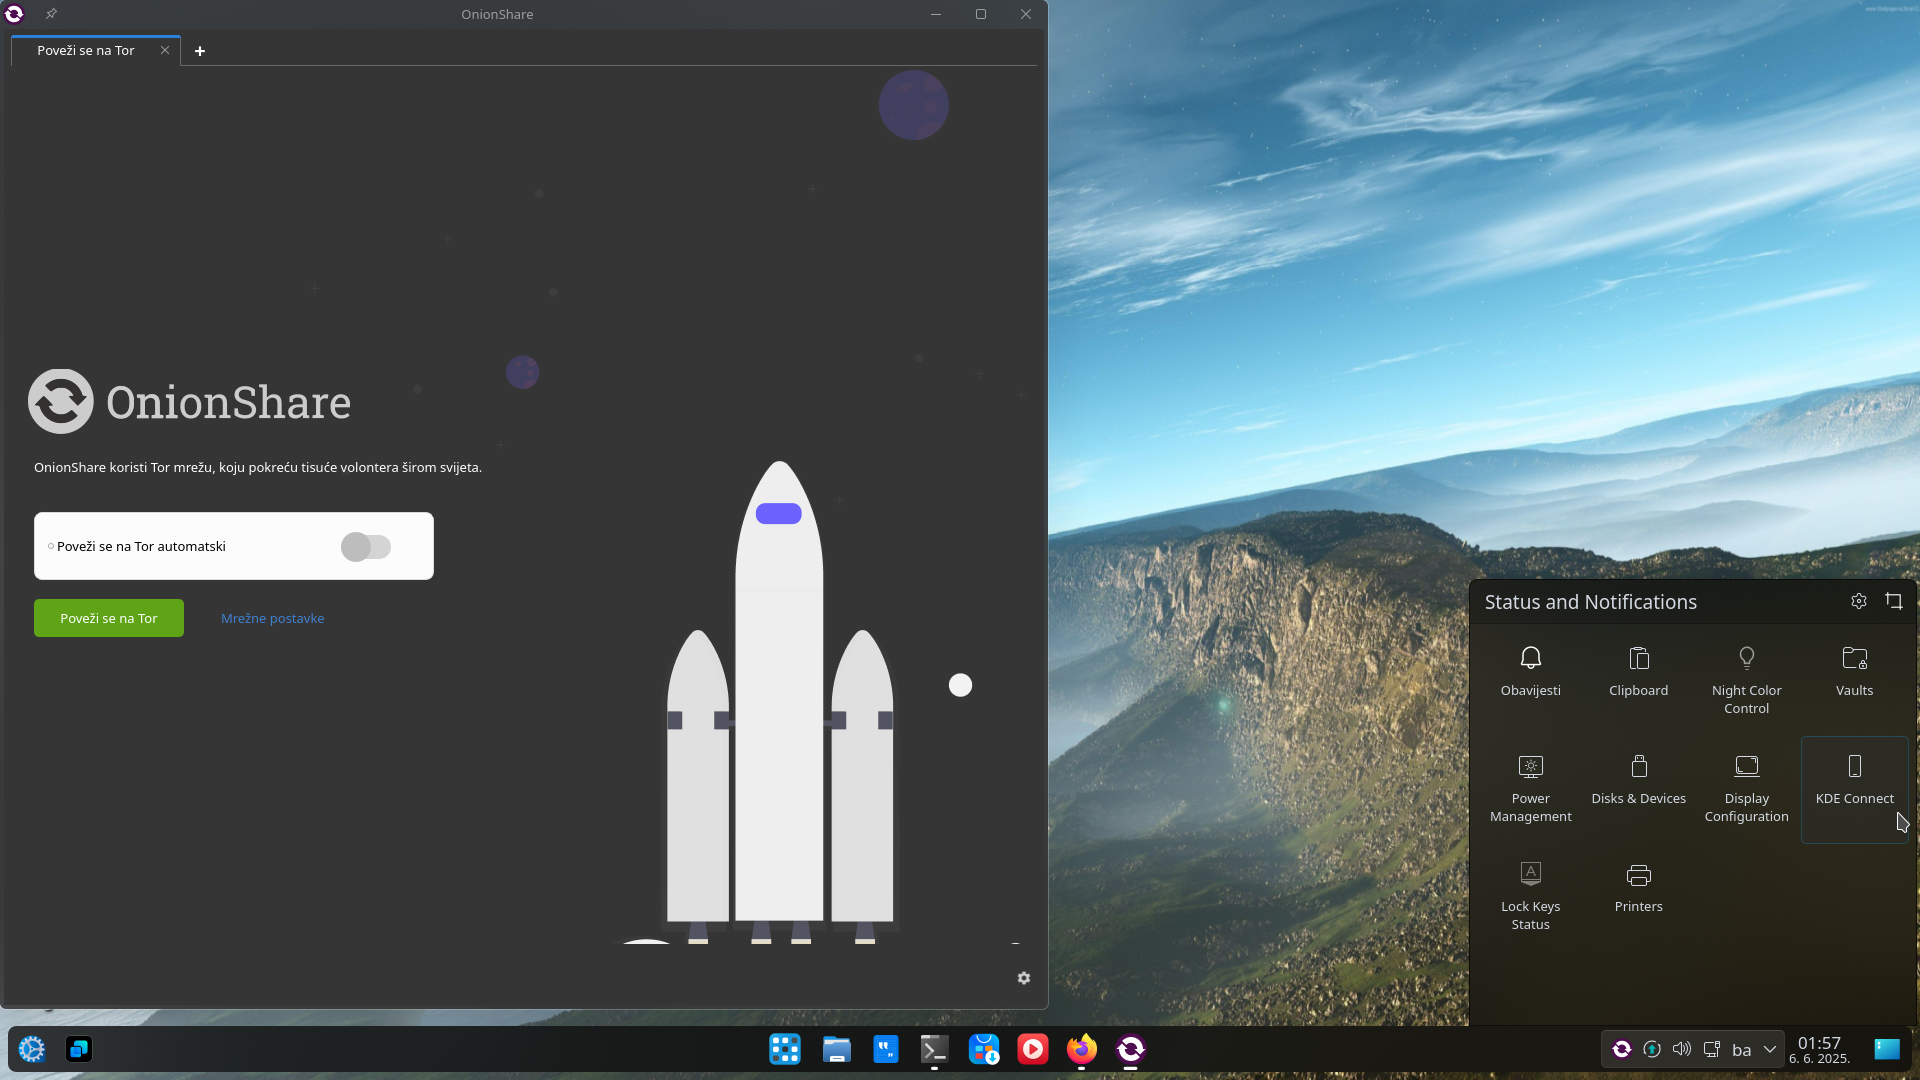Click the 'ba' keyboard layout indicator
Image resolution: width=1920 pixels, height=1080 pixels.
pyautogui.click(x=1742, y=1050)
